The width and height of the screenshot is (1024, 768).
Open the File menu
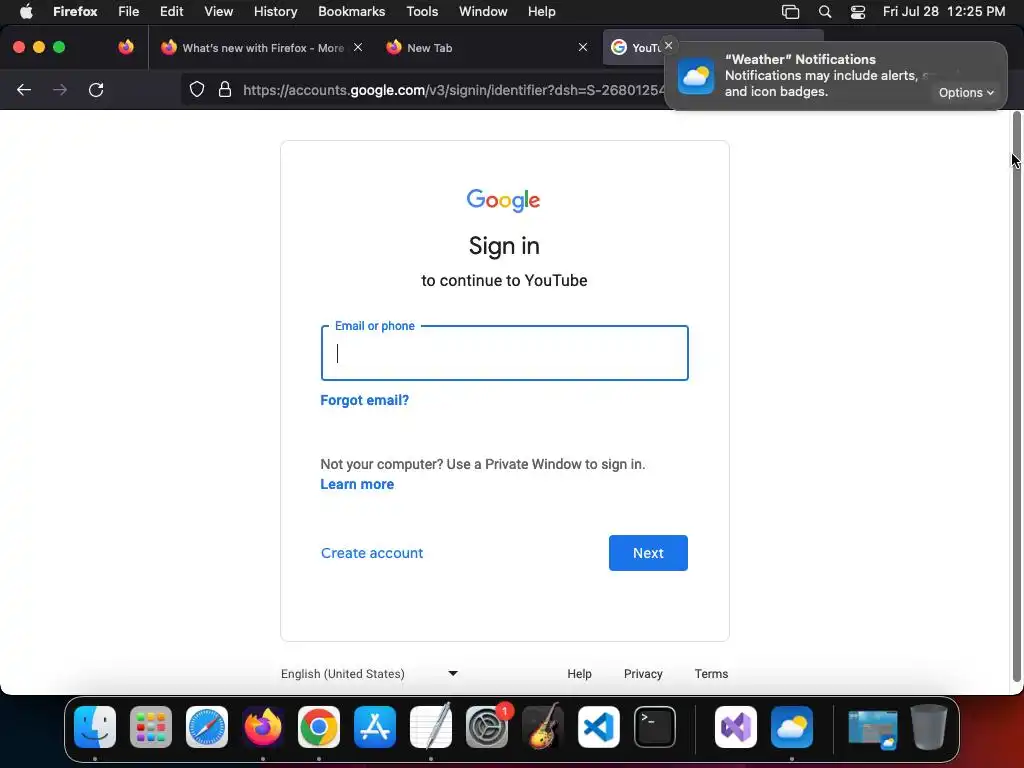(x=129, y=12)
